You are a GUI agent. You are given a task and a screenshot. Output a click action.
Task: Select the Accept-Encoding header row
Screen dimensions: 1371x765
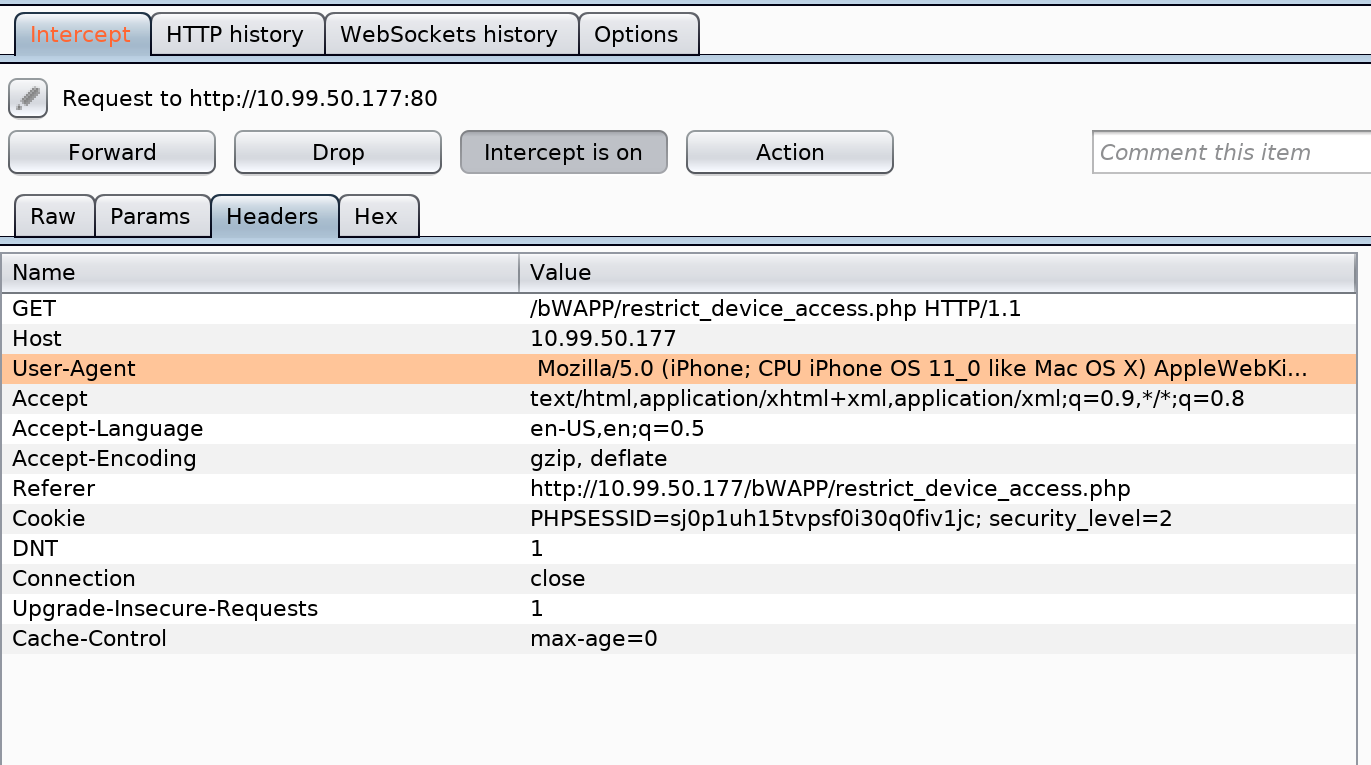(679, 458)
